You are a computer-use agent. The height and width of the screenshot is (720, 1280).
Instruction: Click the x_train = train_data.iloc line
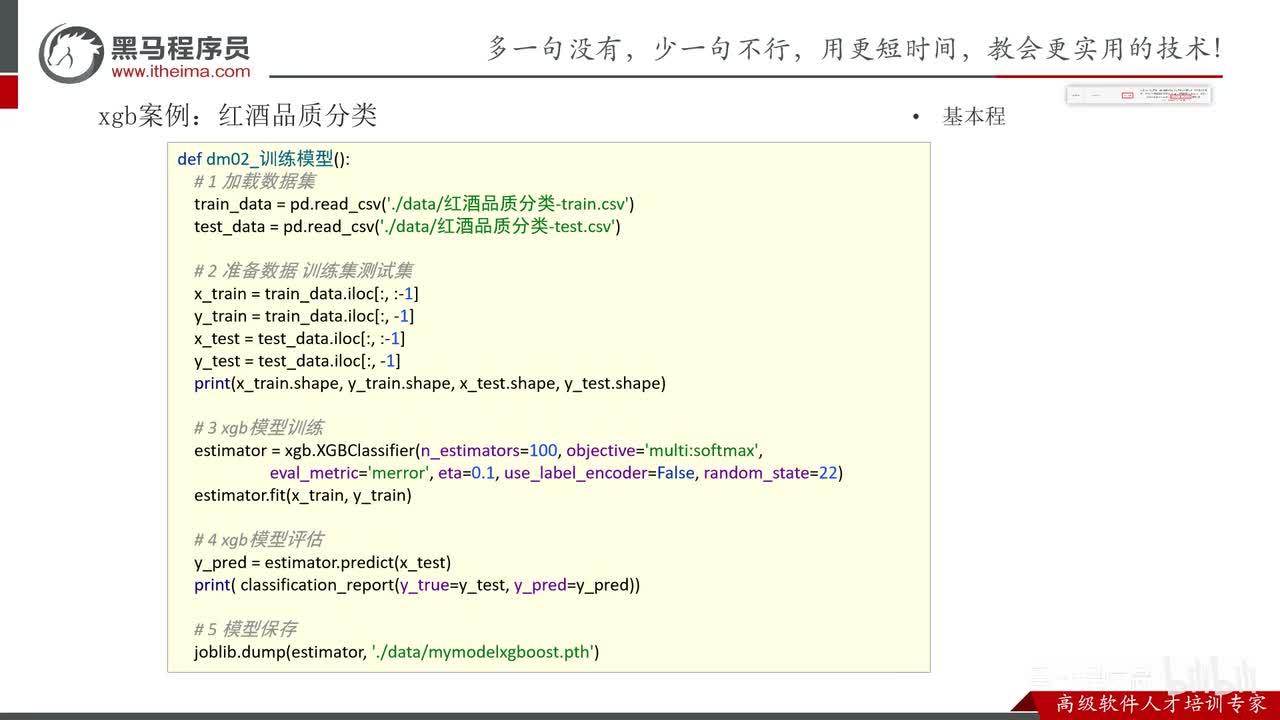tap(306, 293)
